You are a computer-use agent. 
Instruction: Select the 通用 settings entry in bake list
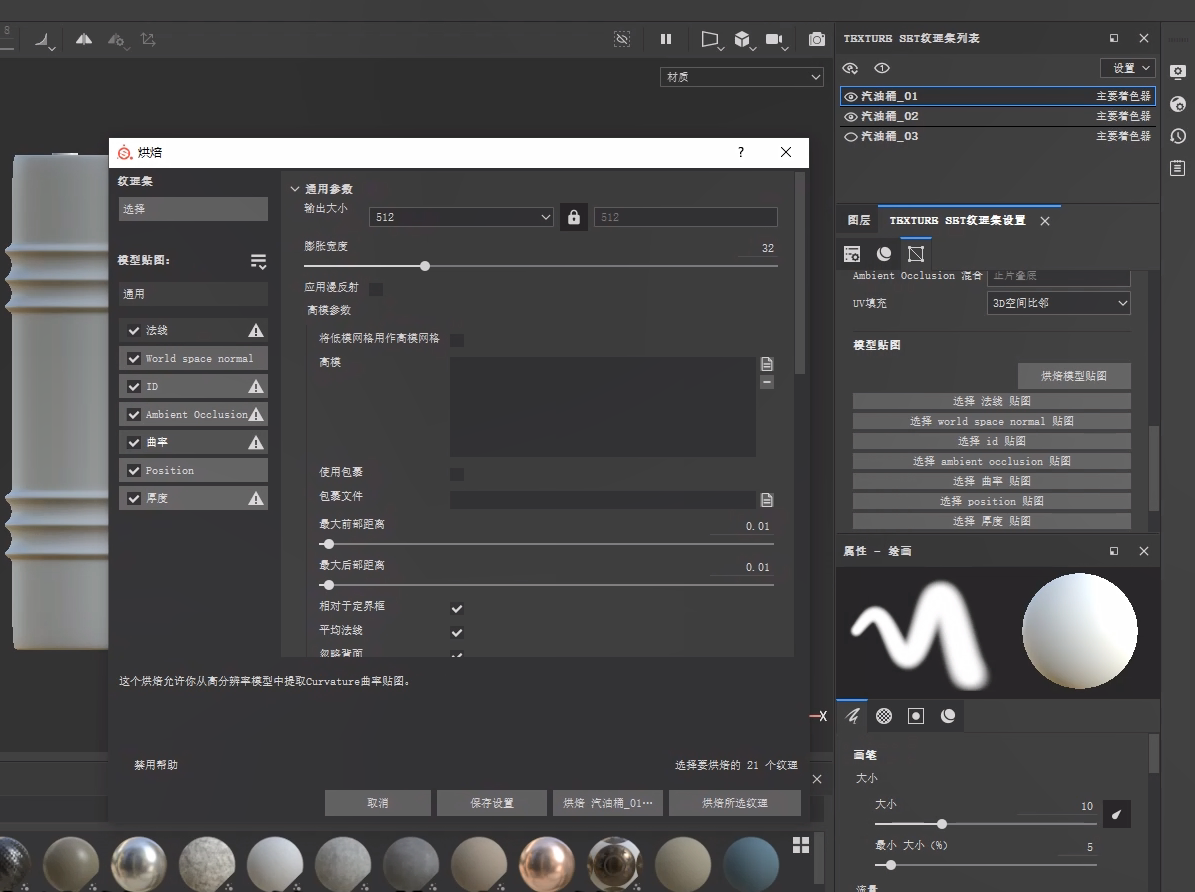tap(193, 294)
